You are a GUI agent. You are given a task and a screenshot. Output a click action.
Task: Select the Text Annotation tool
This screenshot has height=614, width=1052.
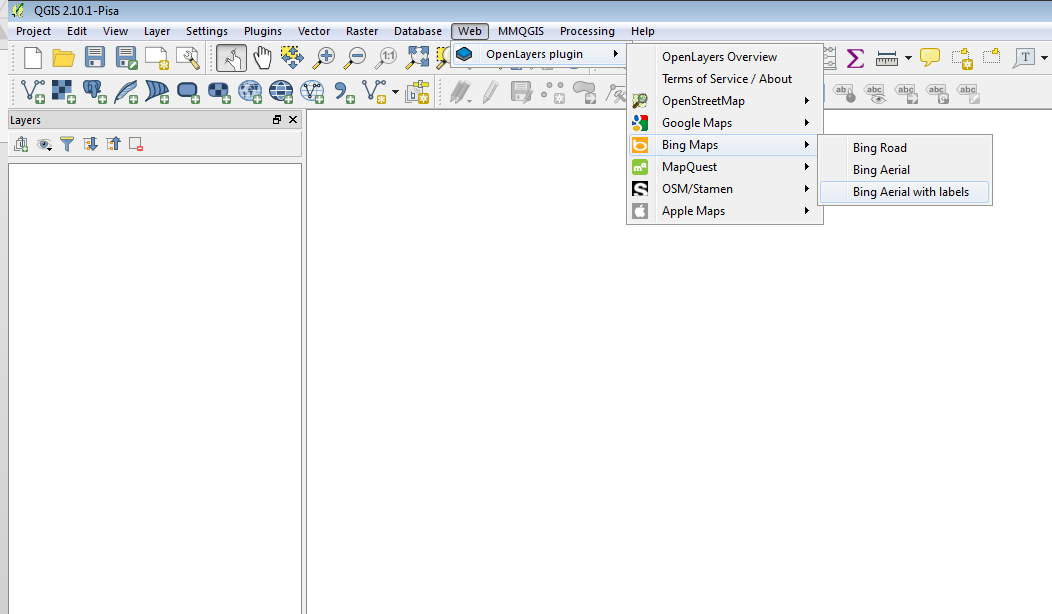click(1024, 58)
